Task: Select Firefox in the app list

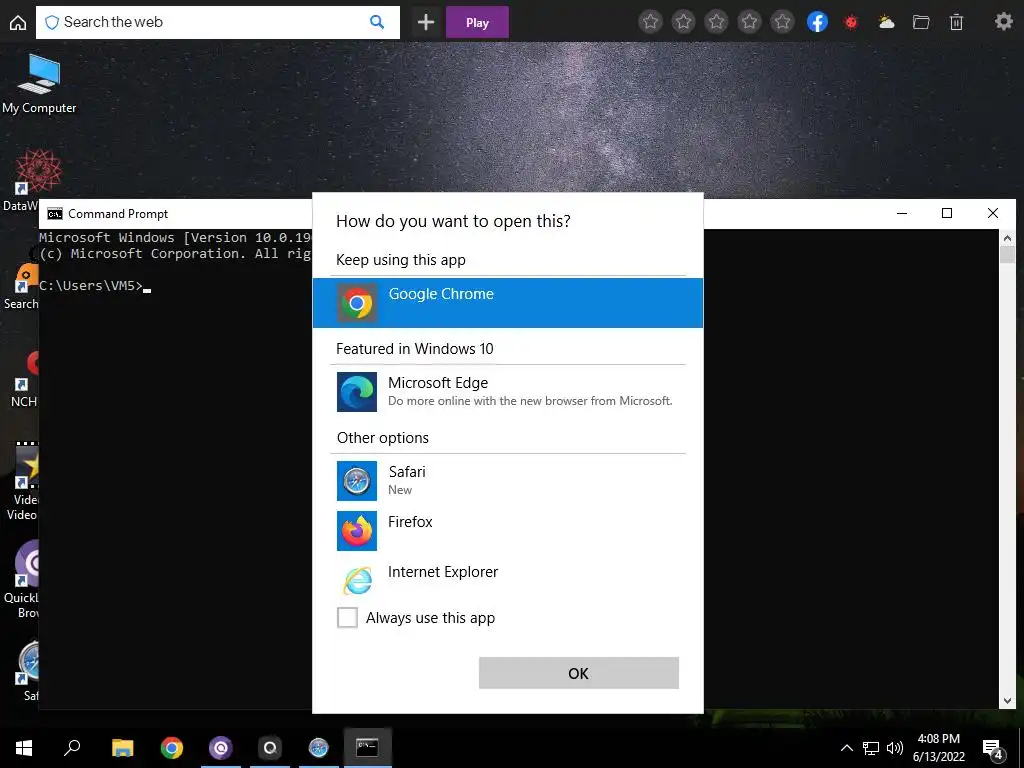Action: (x=507, y=530)
